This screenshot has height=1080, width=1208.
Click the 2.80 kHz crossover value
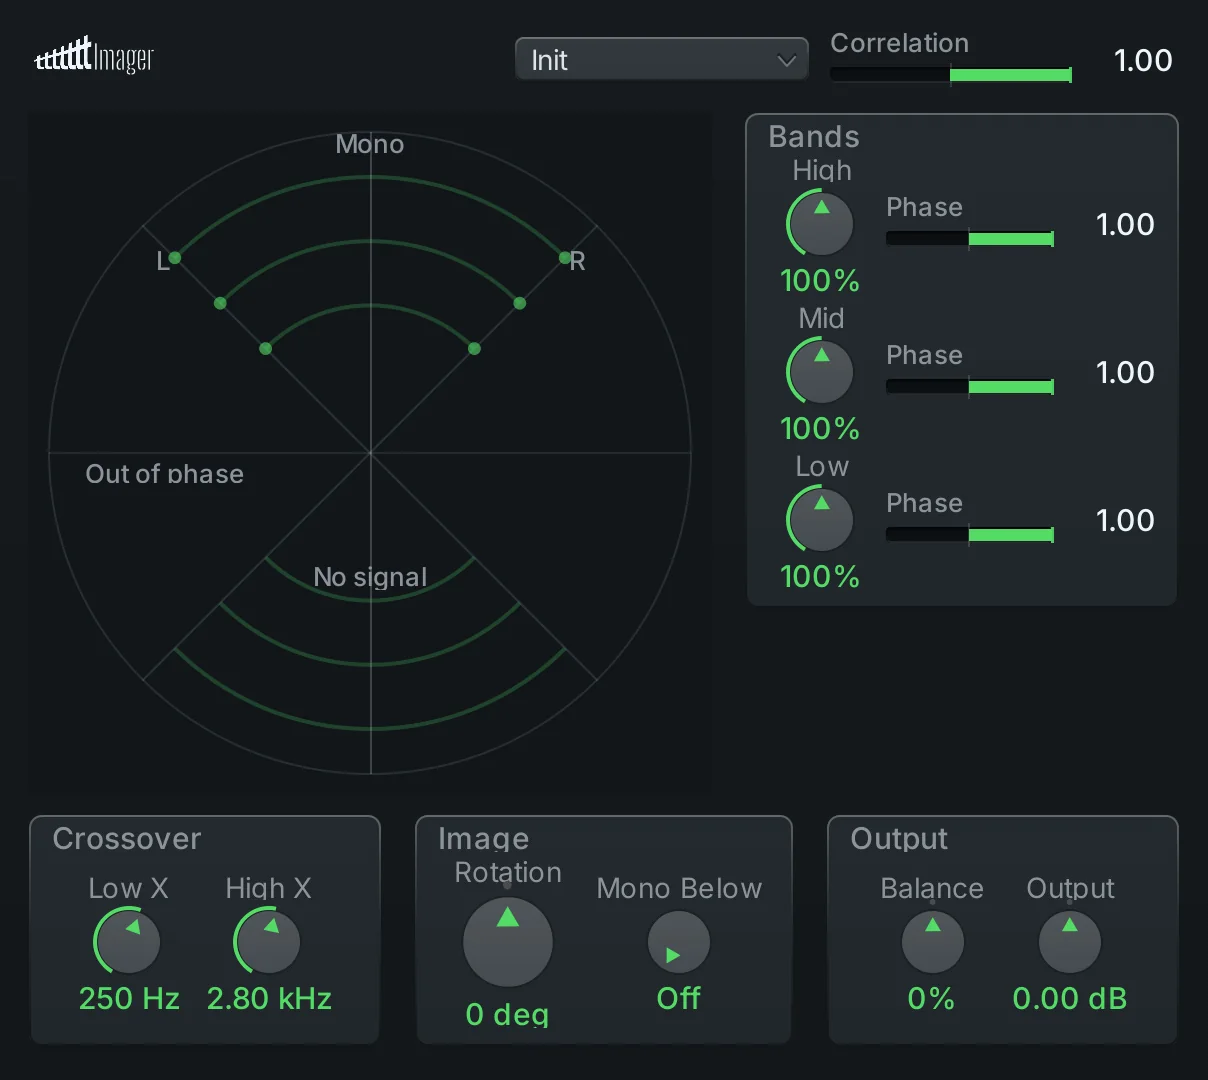269,998
